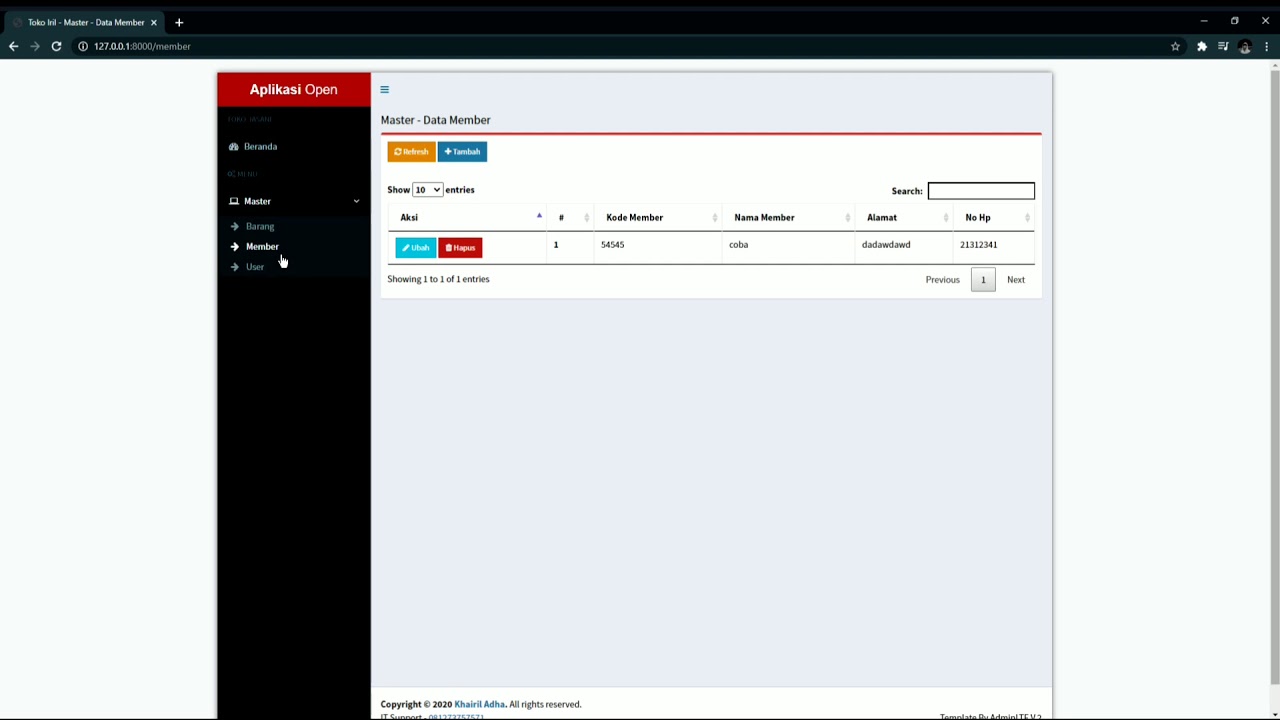Focus the table Search input field
The image size is (1280, 720).
[x=981, y=191]
